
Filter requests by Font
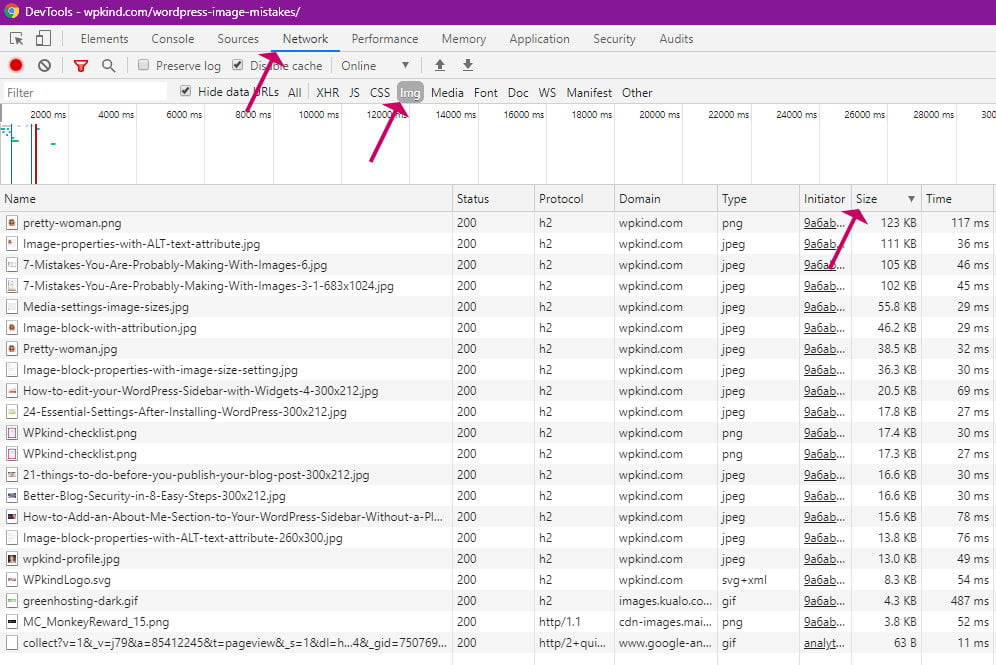[486, 93]
